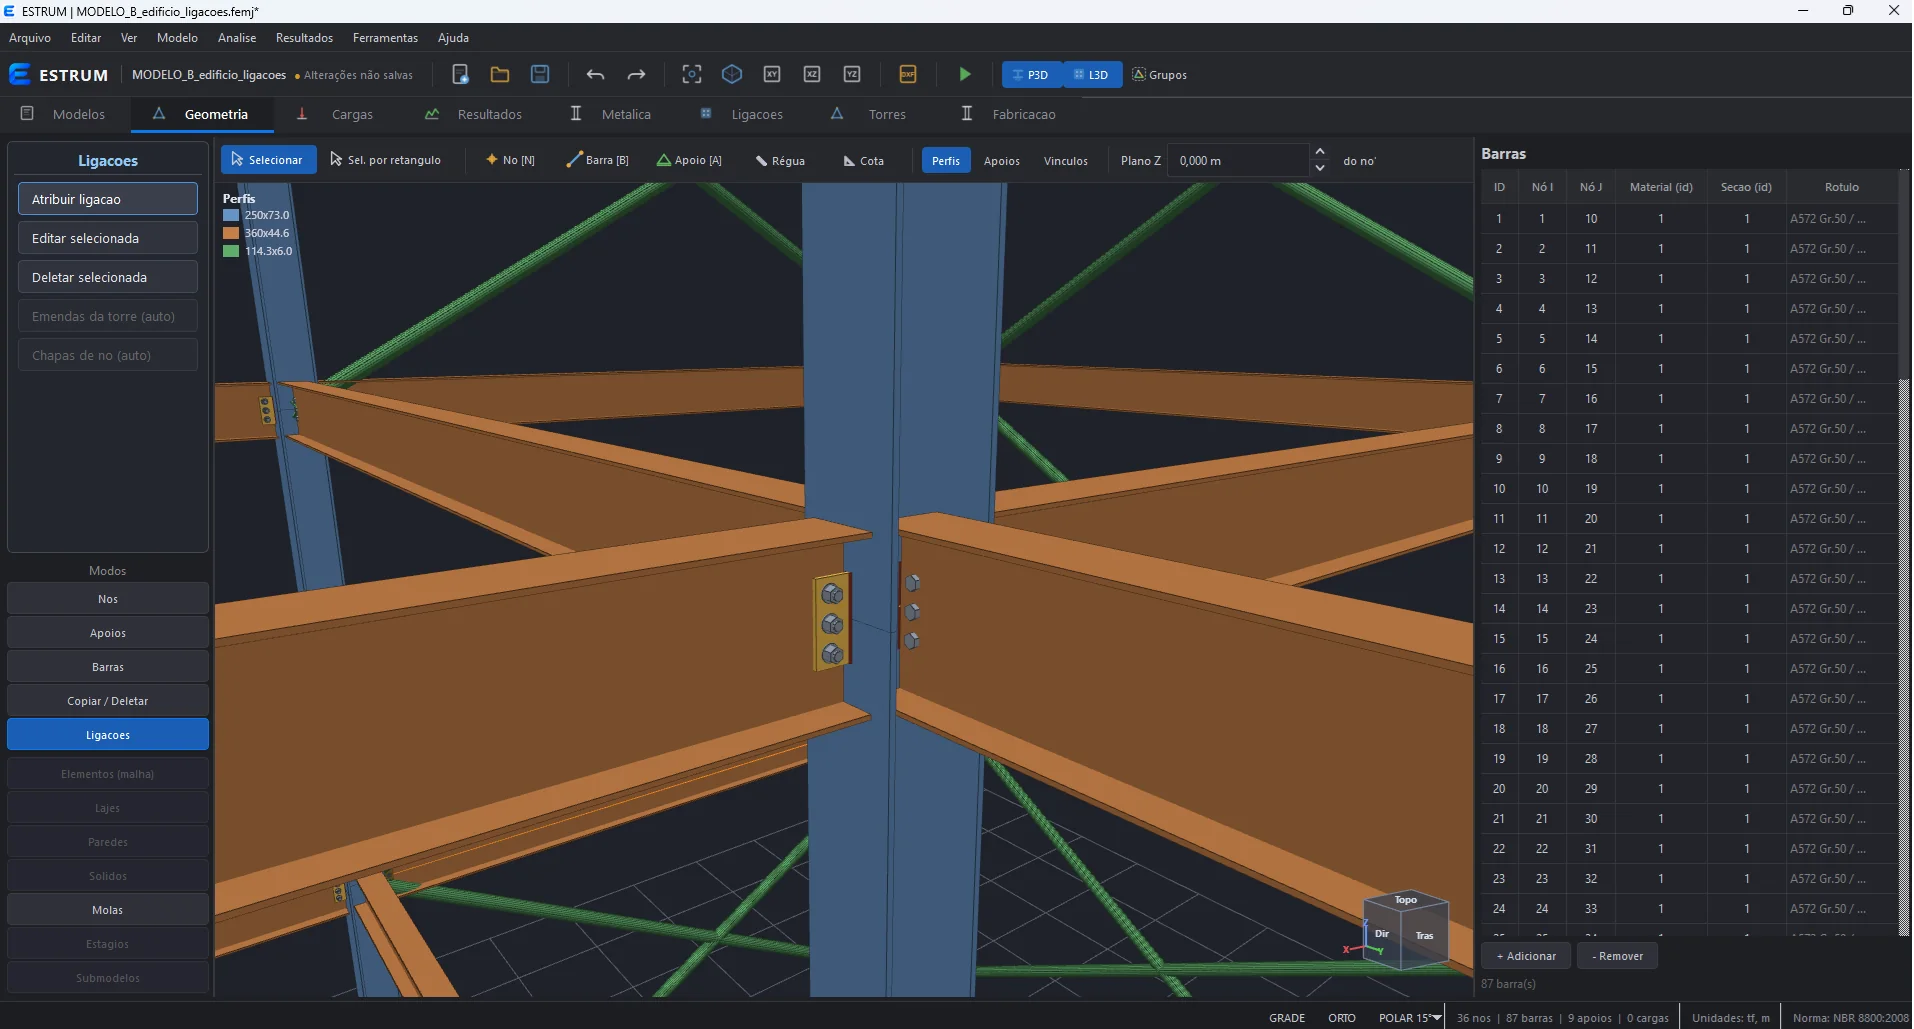The height and width of the screenshot is (1029, 1914).
Task: Decrease Plano Z value with down arrow
Action: tap(1320, 168)
